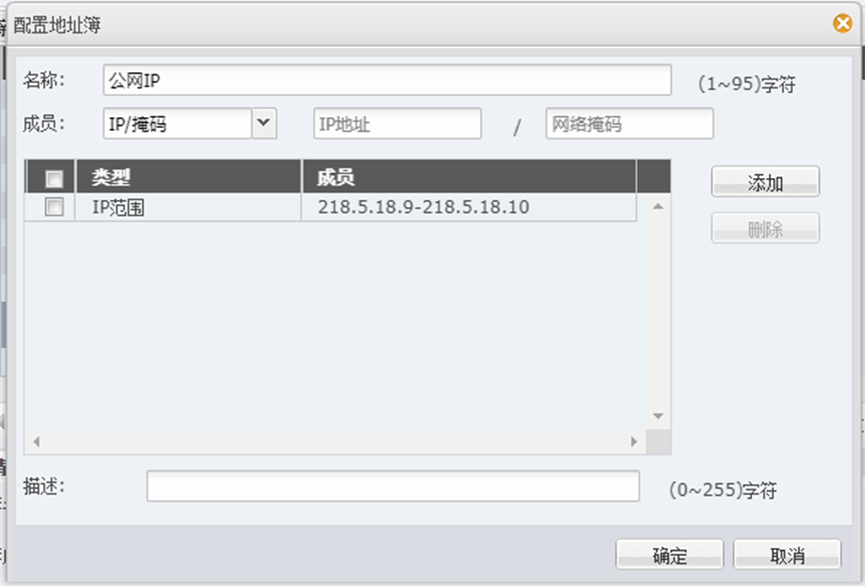Click the 添加 button
This screenshot has height=586, width=865.
tap(765, 182)
